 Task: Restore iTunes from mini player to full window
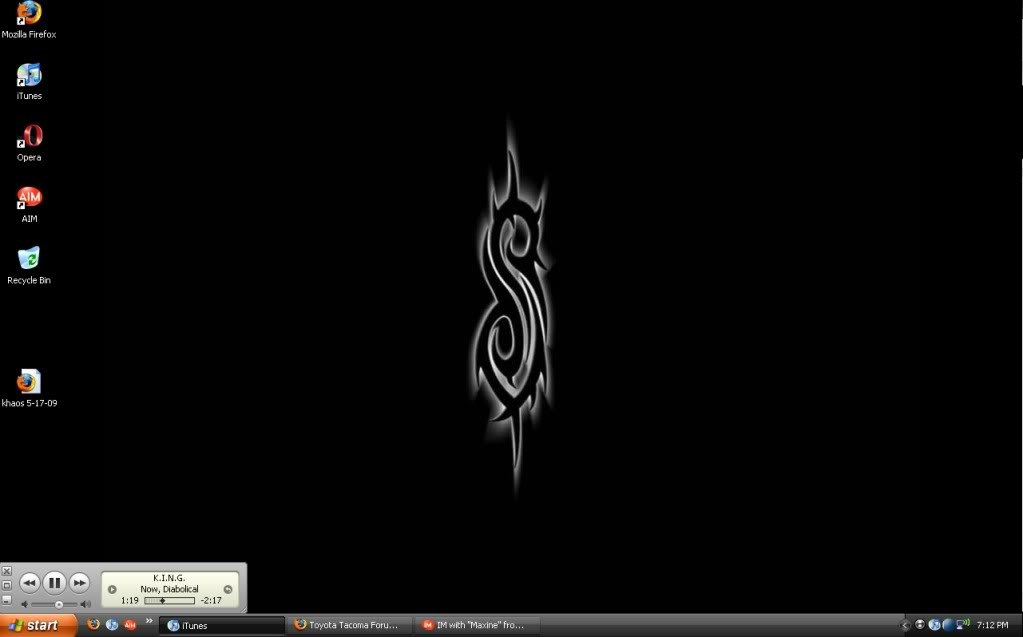pos(7,585)
